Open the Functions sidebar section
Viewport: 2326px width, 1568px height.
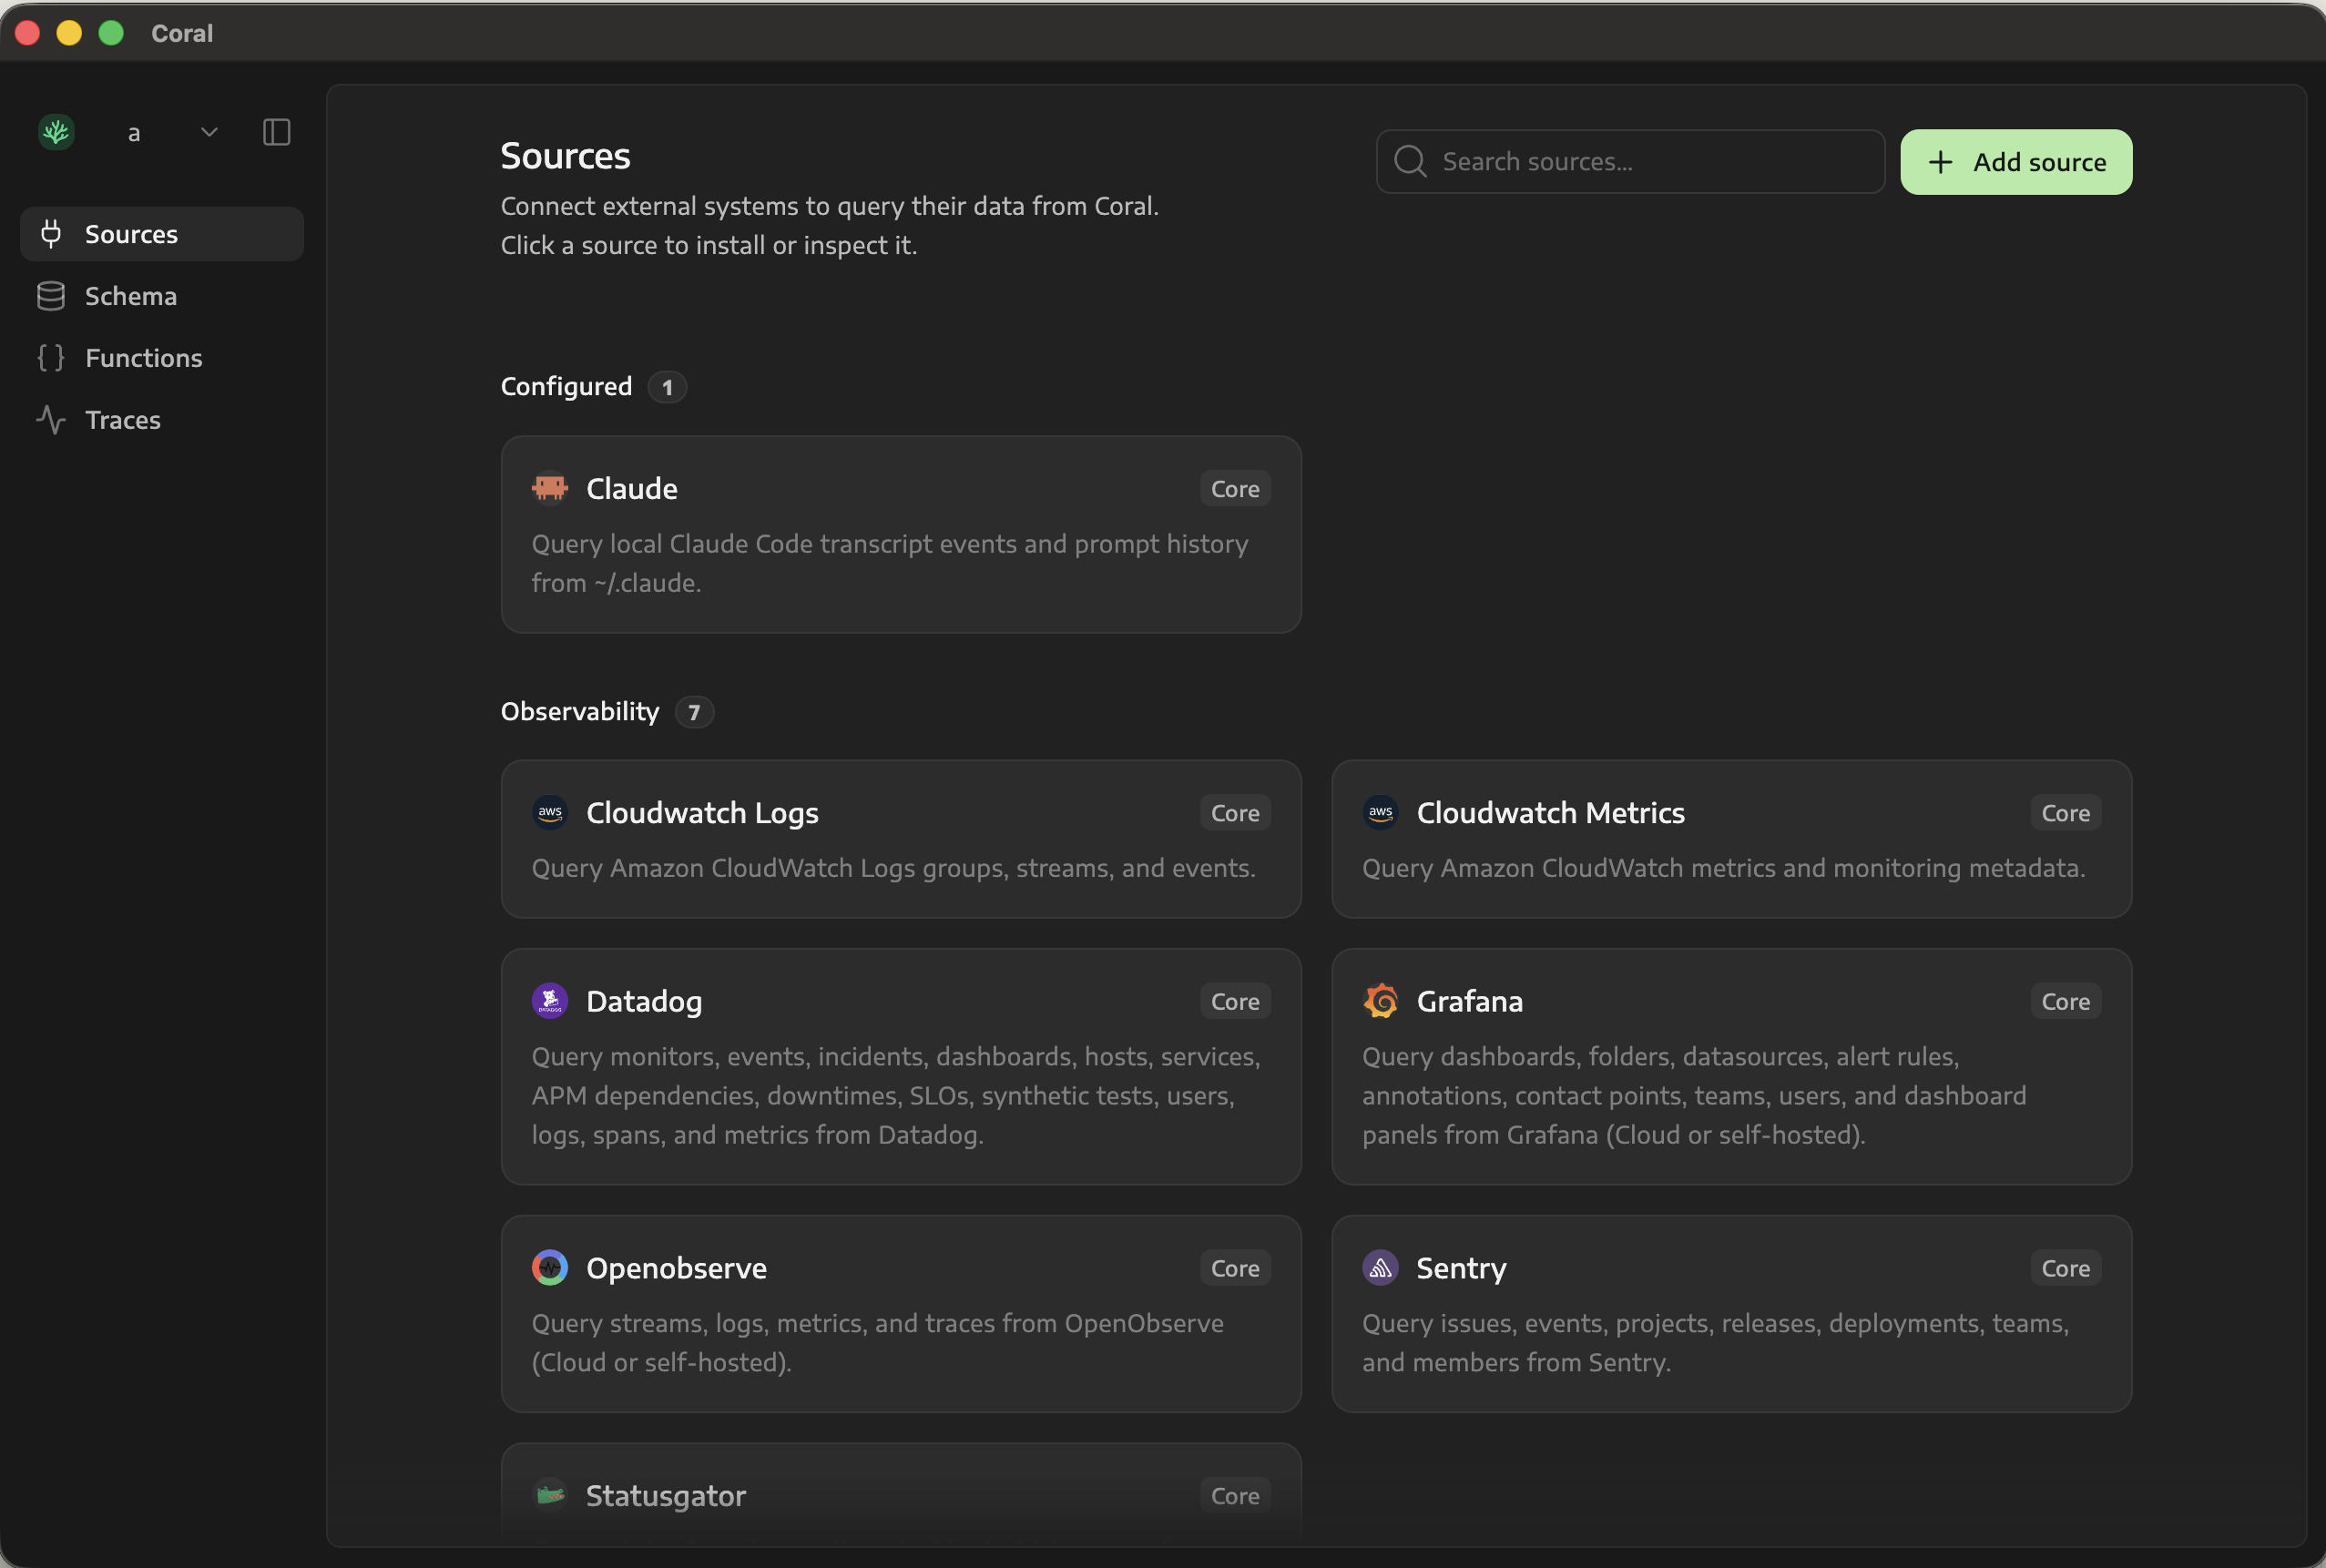[x=162, y=358]
